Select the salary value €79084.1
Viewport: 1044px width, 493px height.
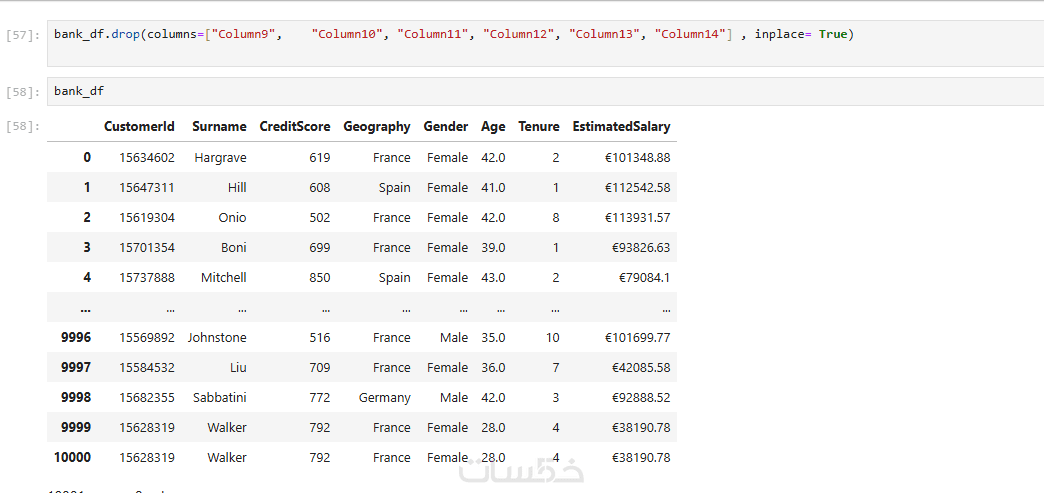point(637,277)
